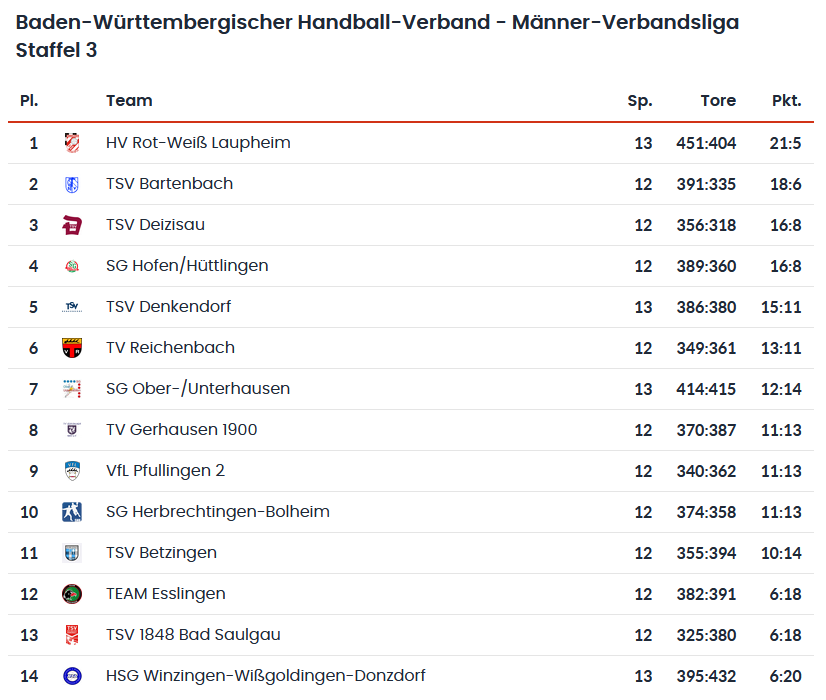Image resolution: width=826 pixels, height=700 pixels.
Task: Click the Pkt. column header
Action: (x=786, y=101)
